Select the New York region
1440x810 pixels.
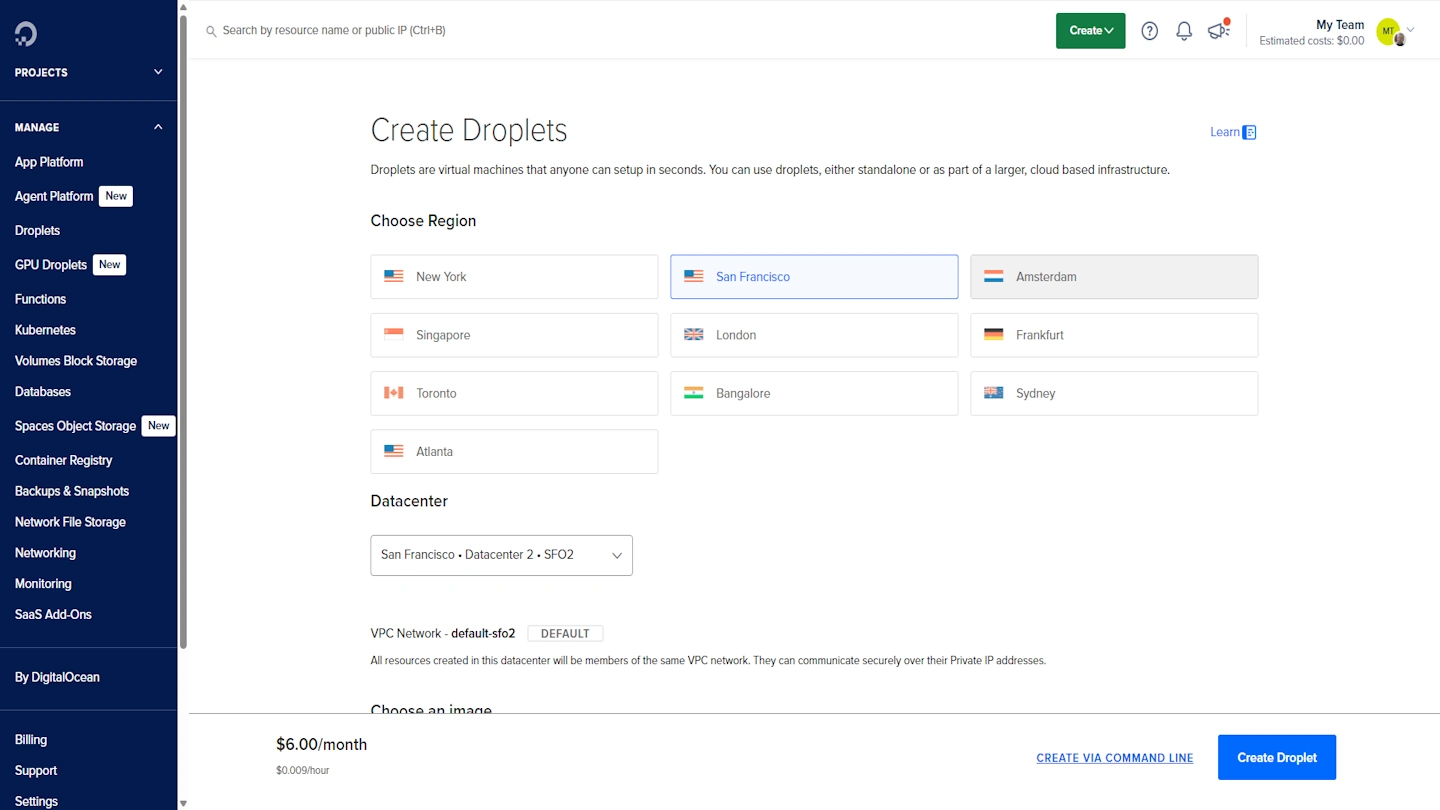pyautogui.click(x=514, y=277)
